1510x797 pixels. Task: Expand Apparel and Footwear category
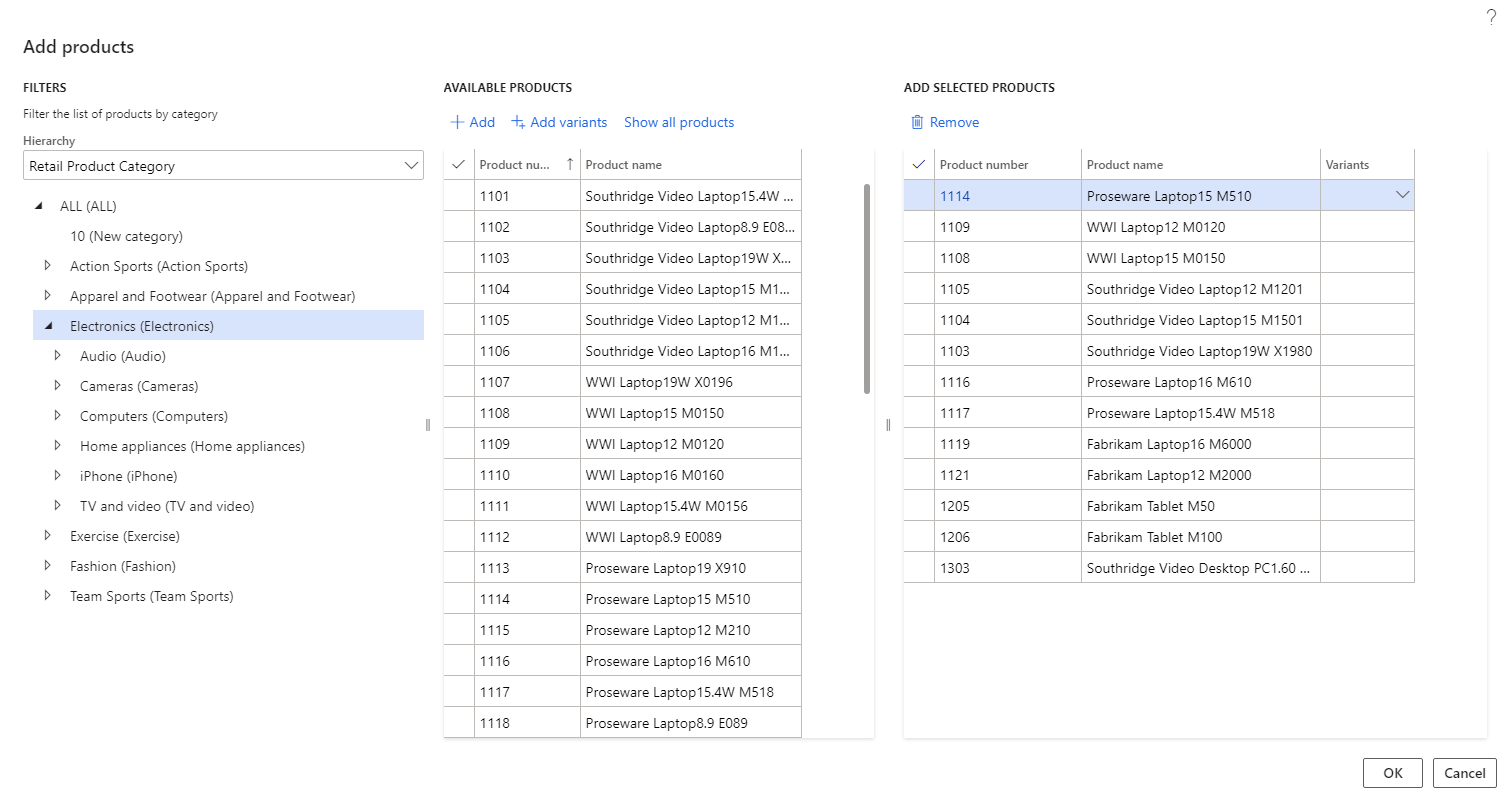click(47, 296)
